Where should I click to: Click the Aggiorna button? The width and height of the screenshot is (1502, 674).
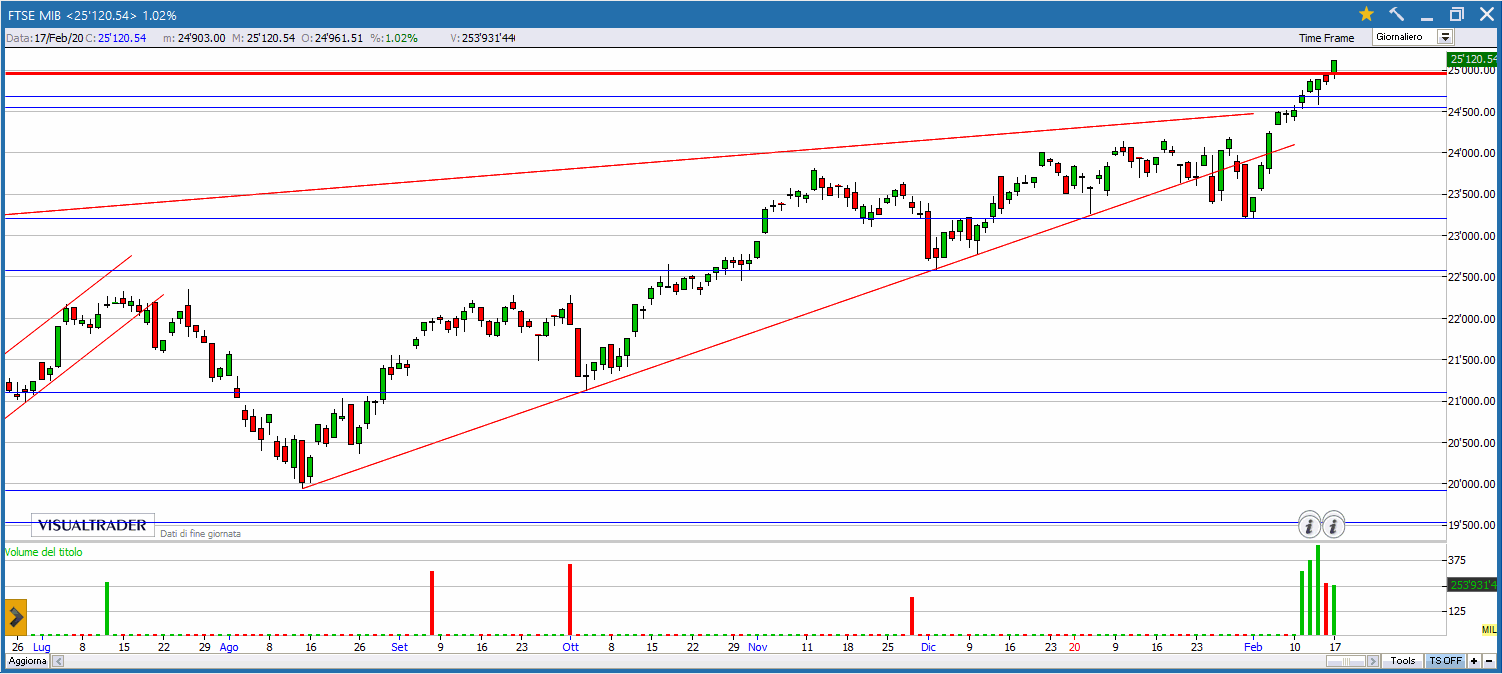[28, 661]
